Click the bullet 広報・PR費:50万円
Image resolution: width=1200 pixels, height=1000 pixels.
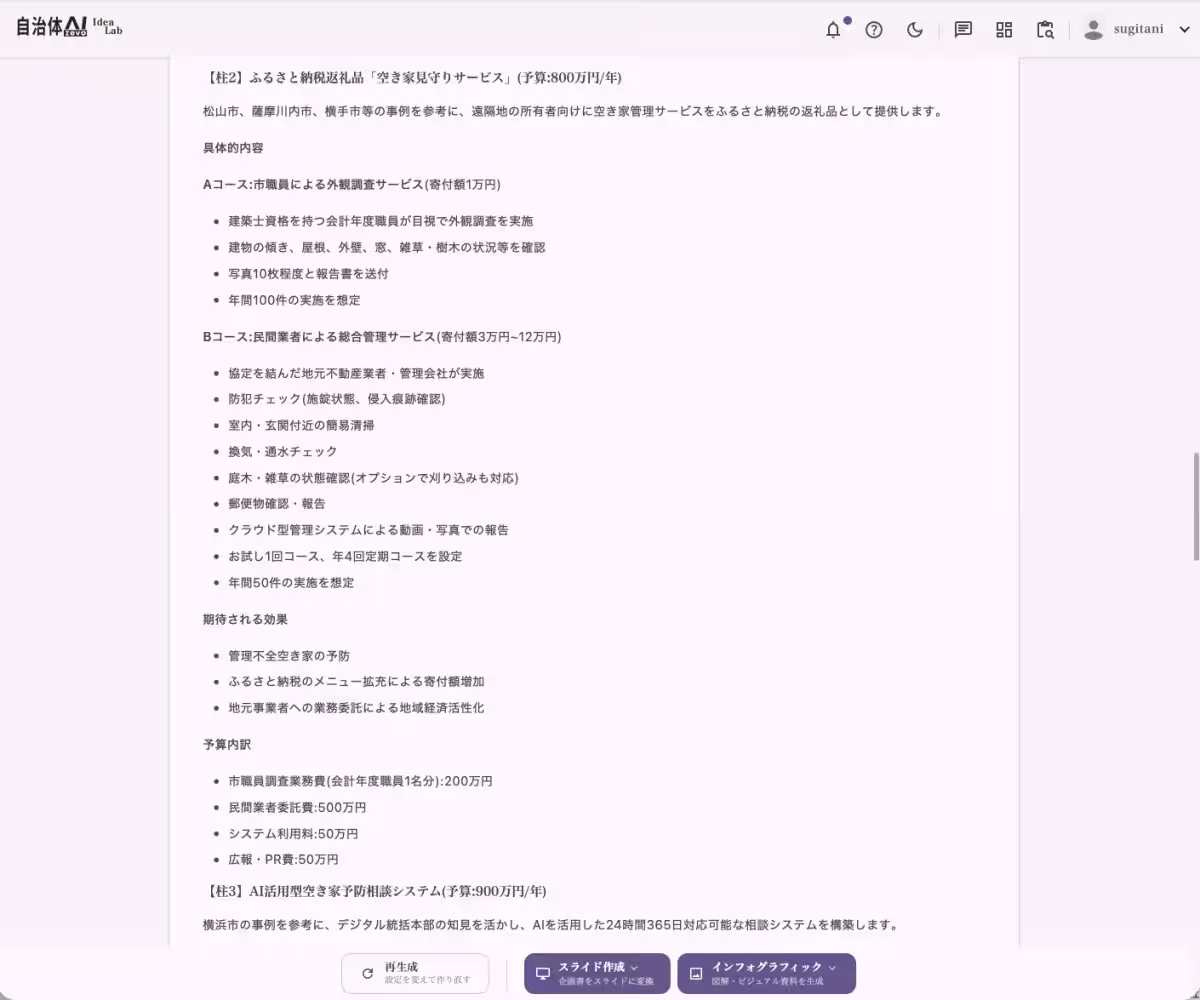click(x=283, y=859)
